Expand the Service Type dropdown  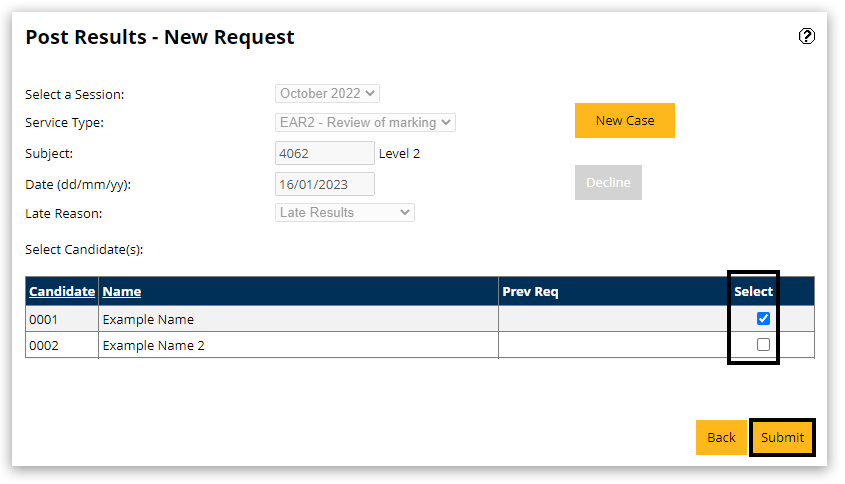click(365, 123)
